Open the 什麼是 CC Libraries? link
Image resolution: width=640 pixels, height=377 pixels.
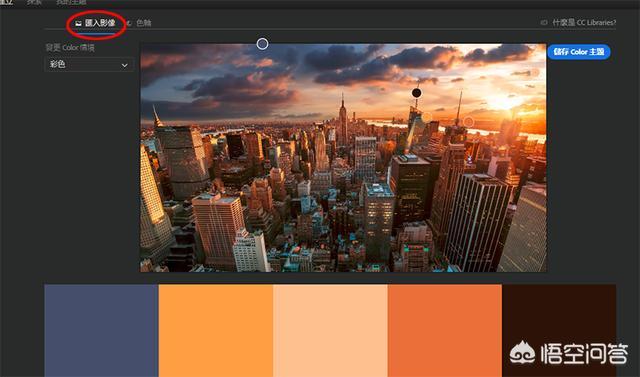[x=578, y=22]
